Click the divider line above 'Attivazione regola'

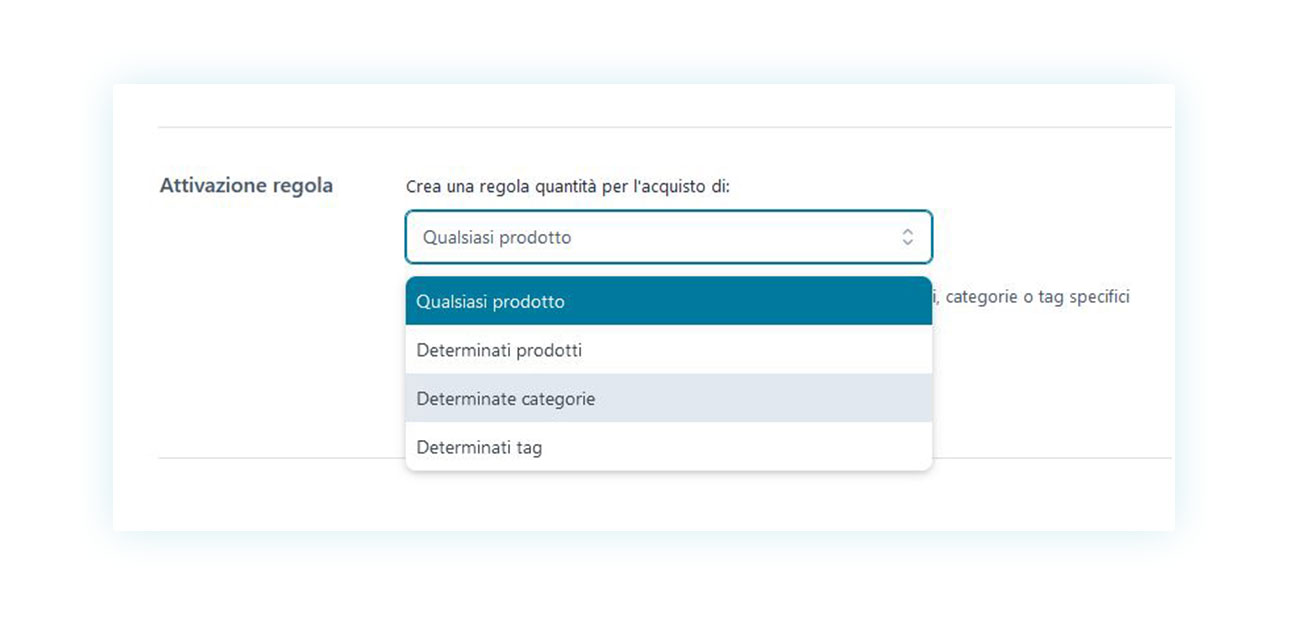[x=664, y=127]
